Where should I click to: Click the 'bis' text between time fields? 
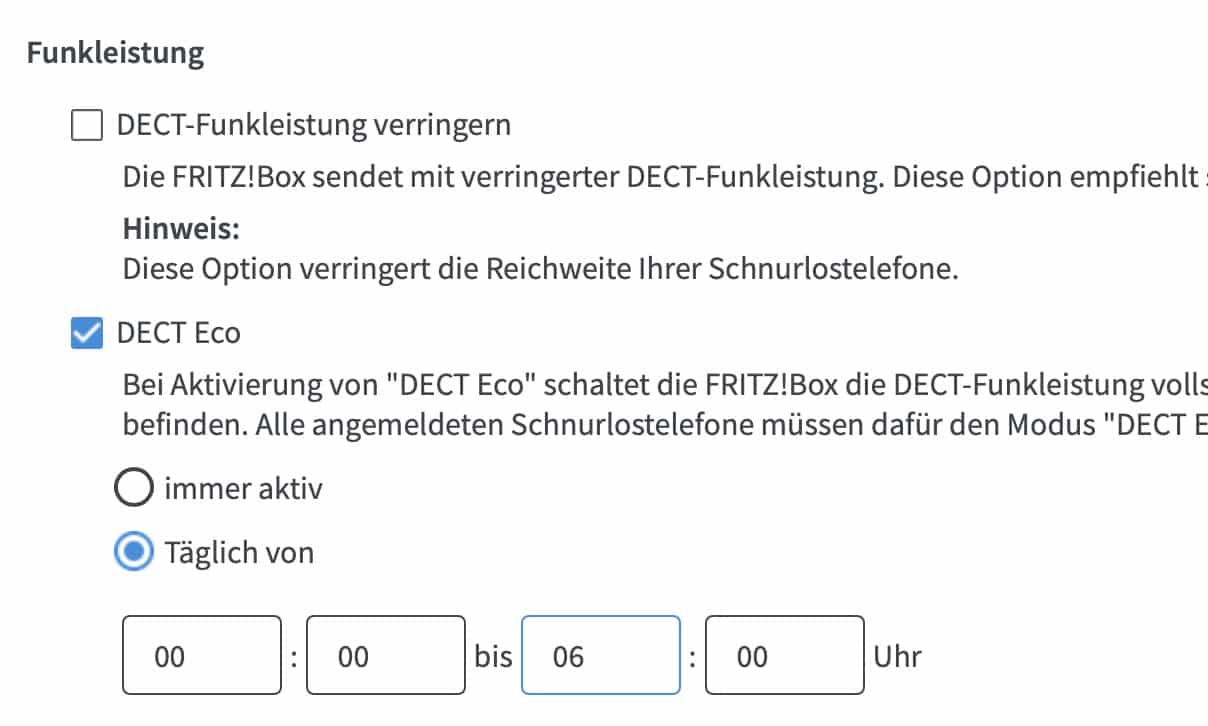(x=493, y=657)
